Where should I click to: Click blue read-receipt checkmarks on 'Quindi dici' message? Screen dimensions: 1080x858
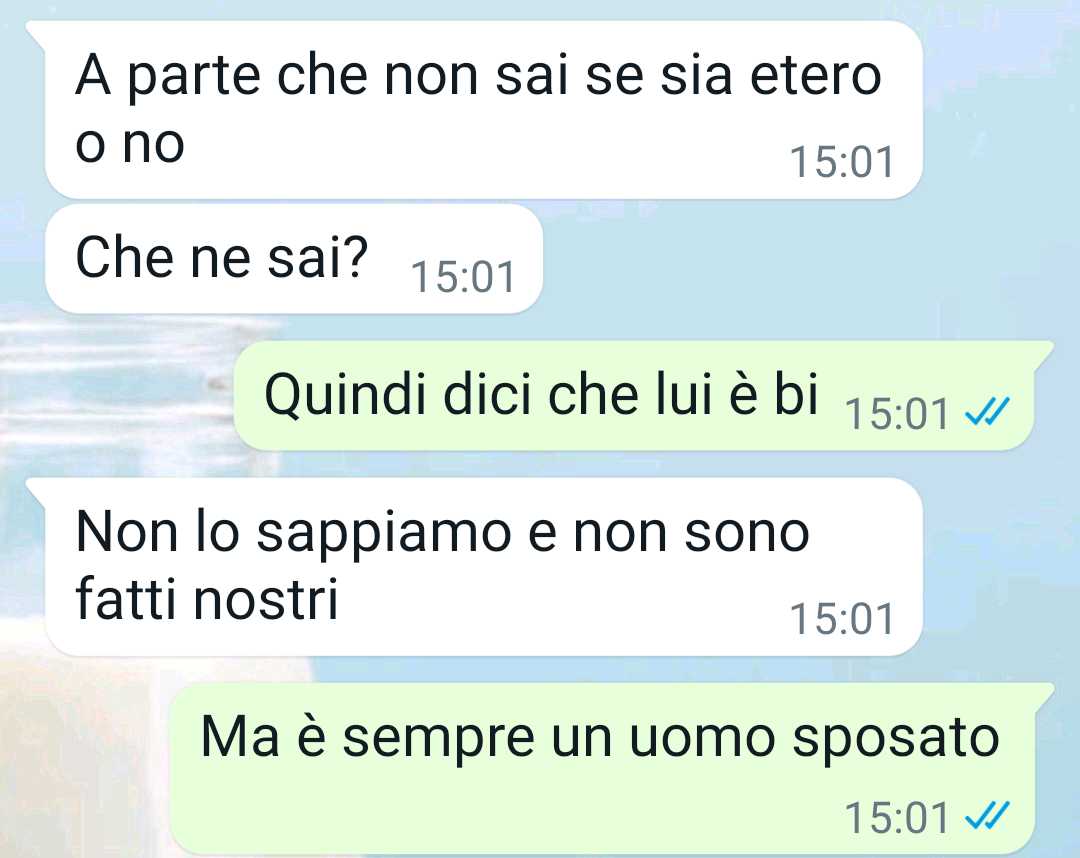(x=987, y=411)
